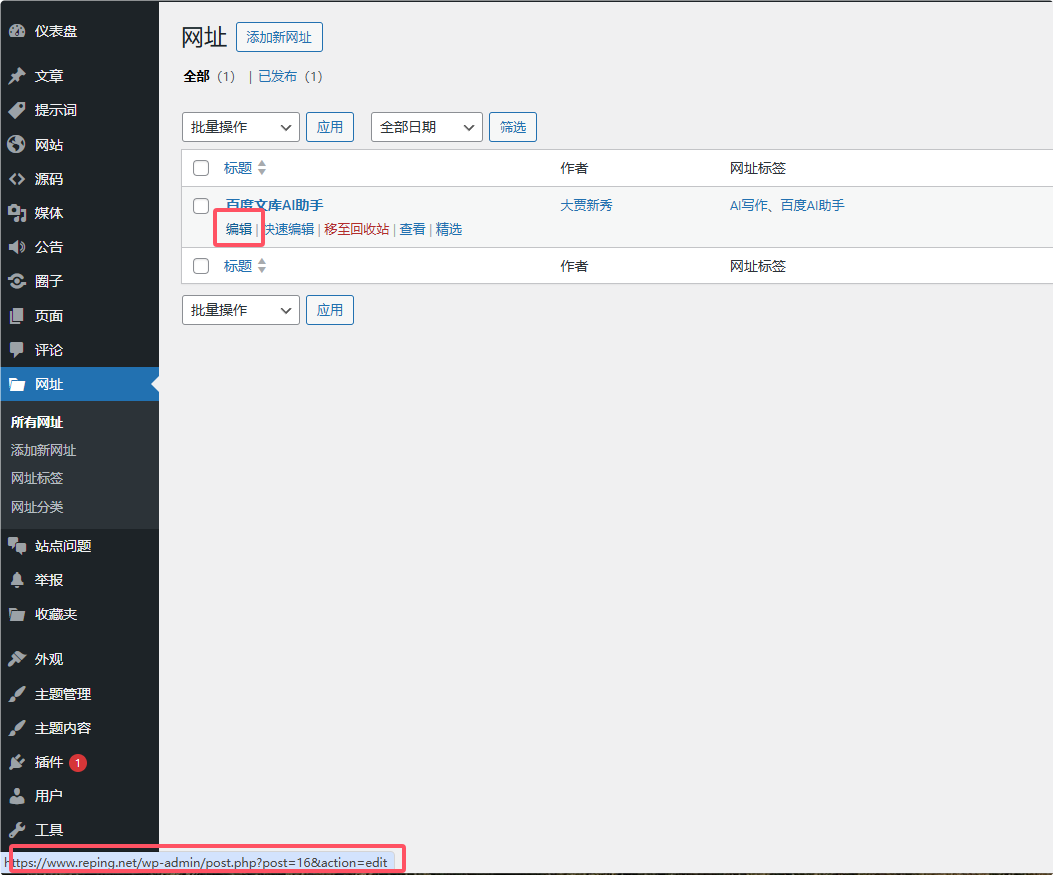Click the comment bubble icon beside 评论
1053x875 pixels.
point(17,350)
